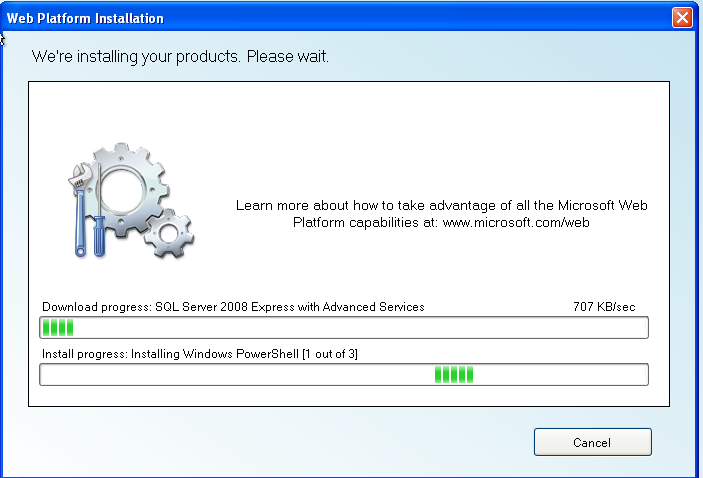The image size is (703, 478).
Task: Click the Cancel button
Action: 592,442
